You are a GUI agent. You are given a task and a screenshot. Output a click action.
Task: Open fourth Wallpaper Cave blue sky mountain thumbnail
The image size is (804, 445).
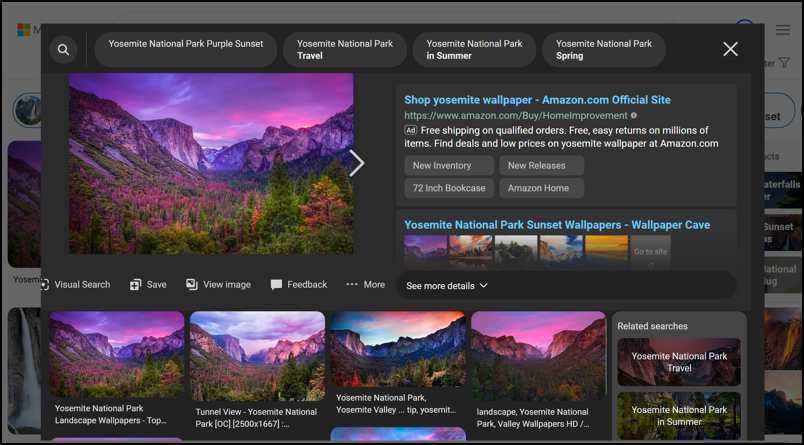561,252
